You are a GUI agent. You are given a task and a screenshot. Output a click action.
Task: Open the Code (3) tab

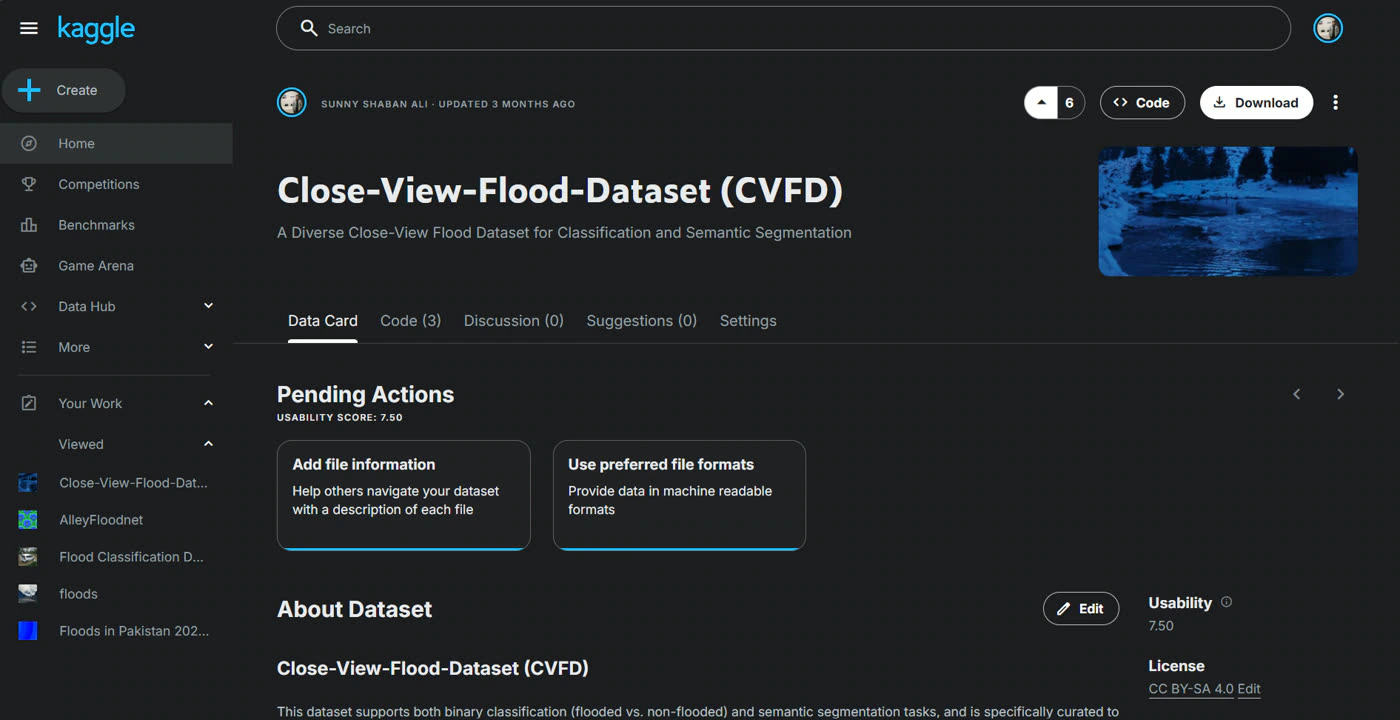point(411,321)
